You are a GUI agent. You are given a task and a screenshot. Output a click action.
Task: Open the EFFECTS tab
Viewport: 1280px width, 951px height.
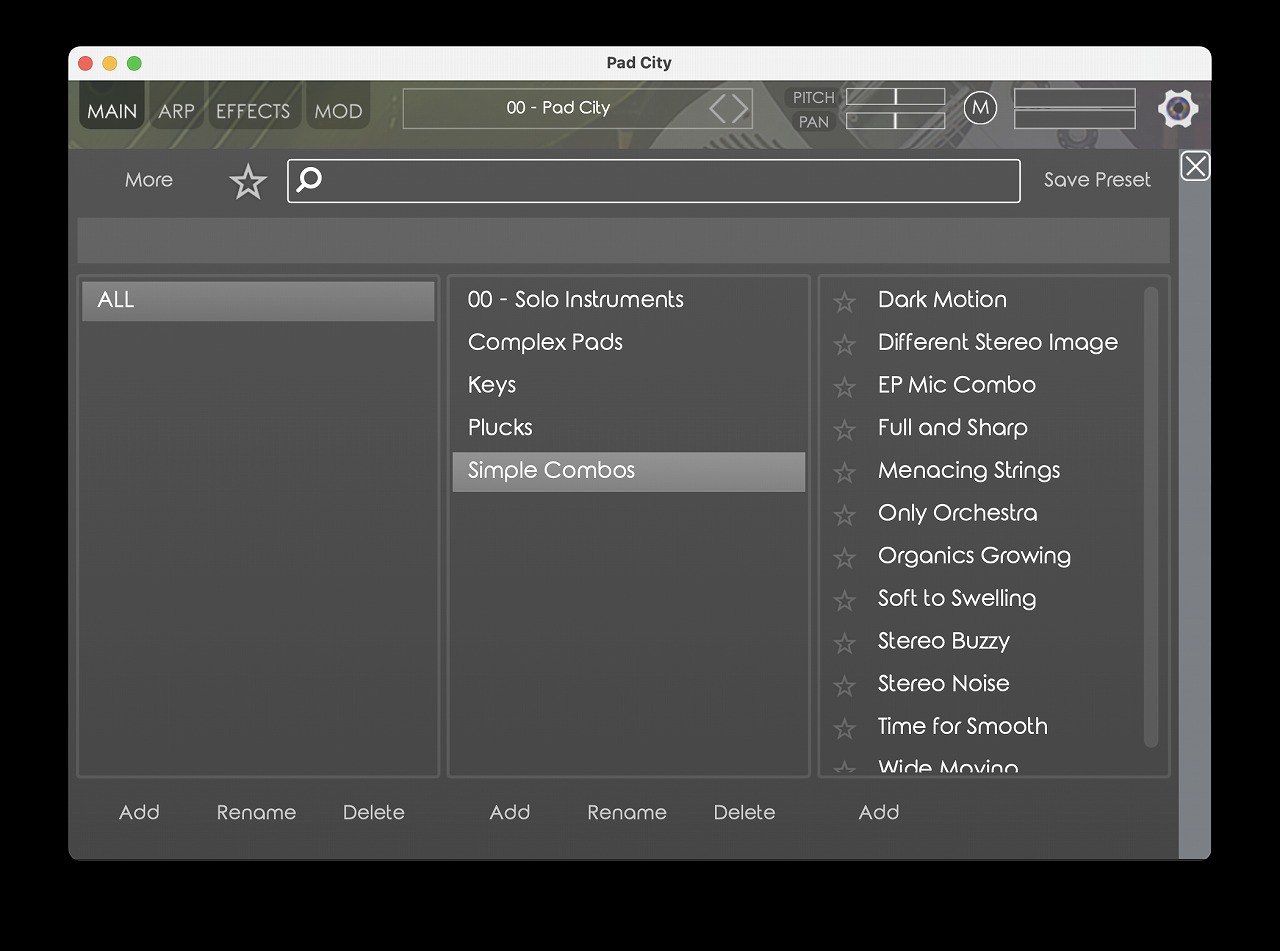click(253, 111)
